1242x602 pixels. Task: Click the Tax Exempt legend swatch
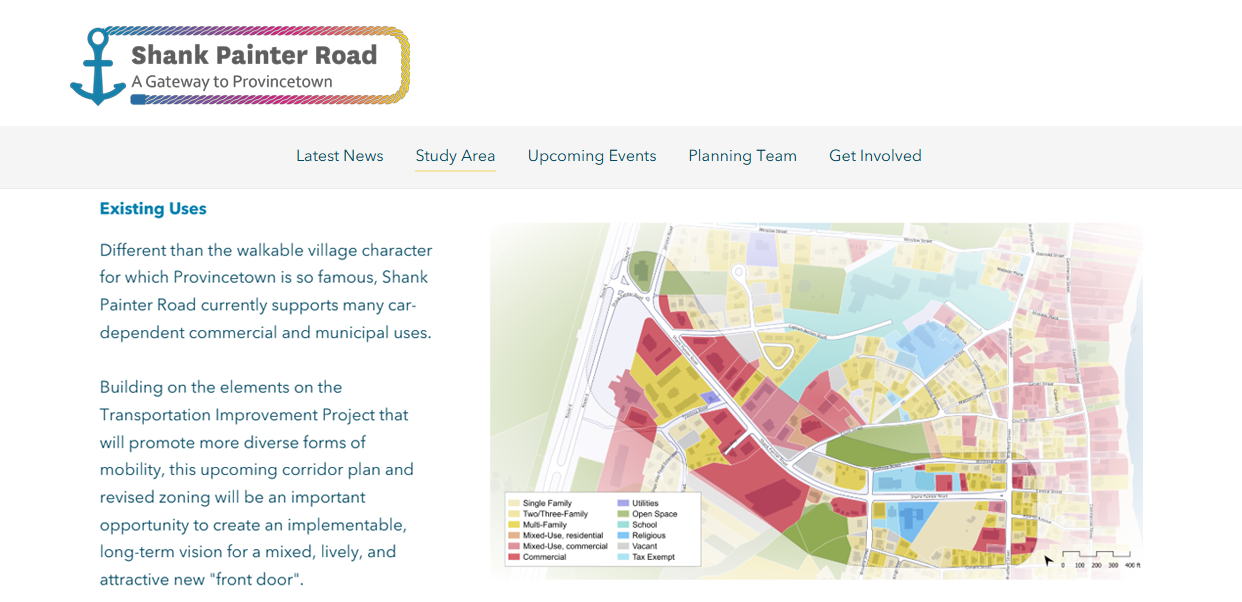[623, 557]
